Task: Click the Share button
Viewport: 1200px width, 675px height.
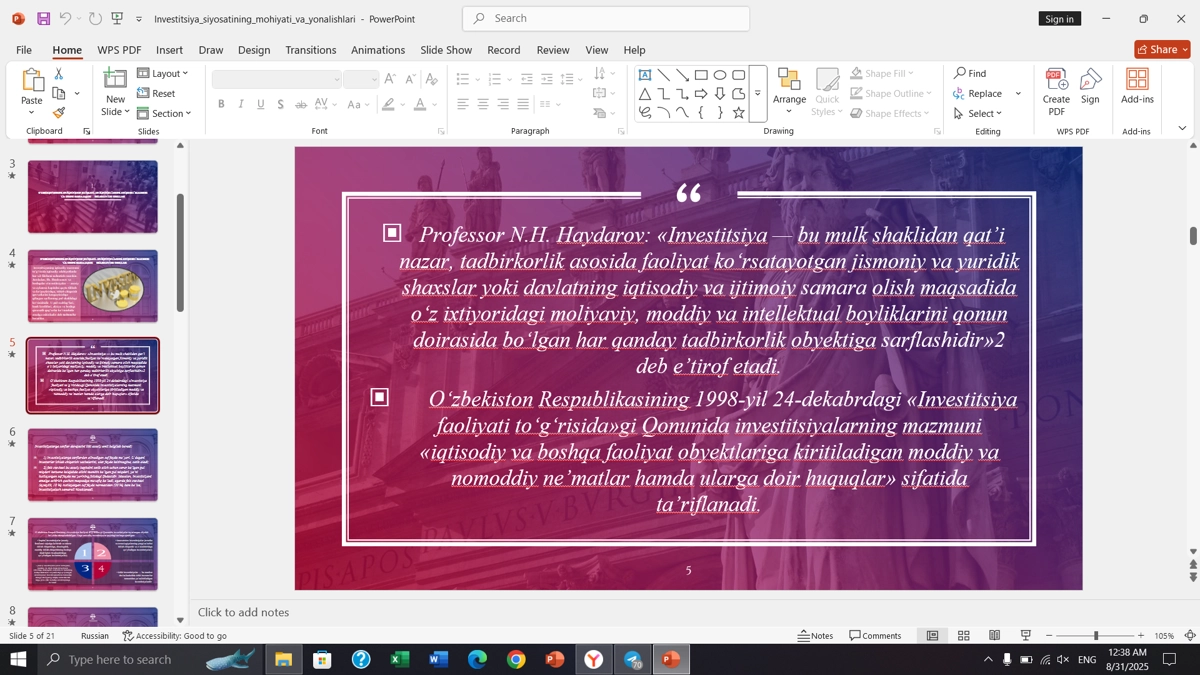Action: 1162,50
